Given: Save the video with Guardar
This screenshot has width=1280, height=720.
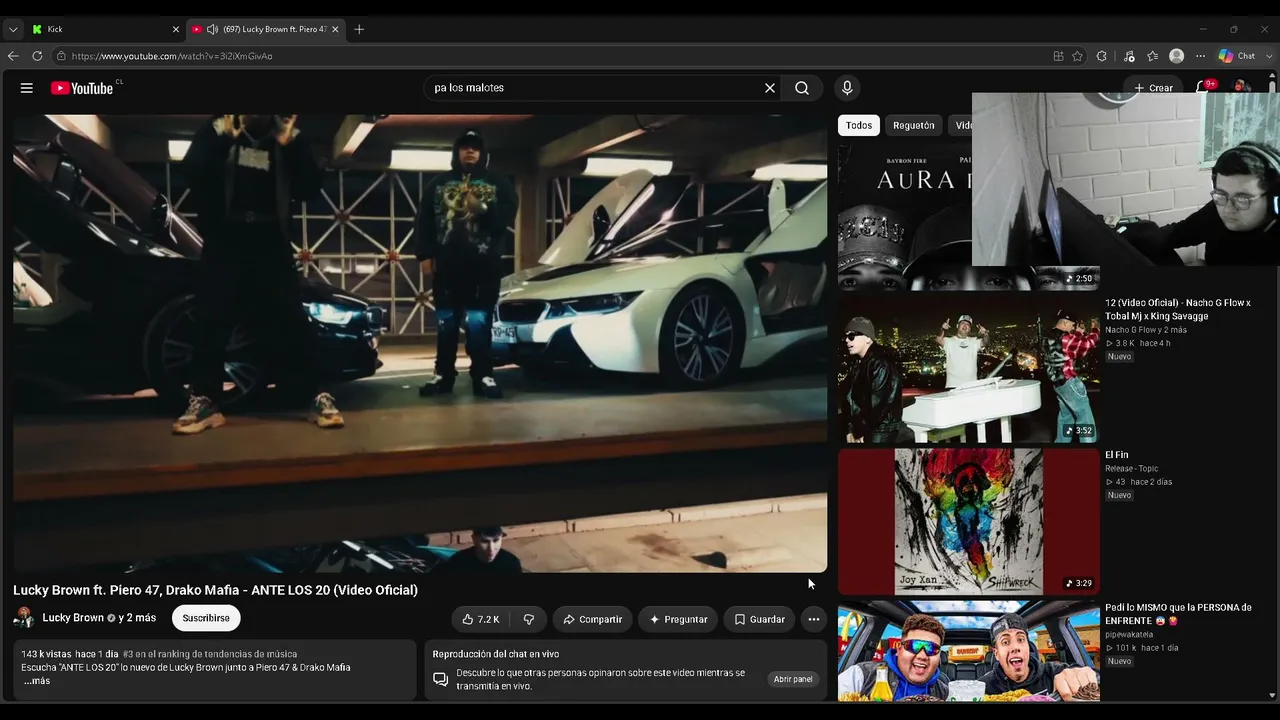Looking at the screenshot, I should [759, 619].
